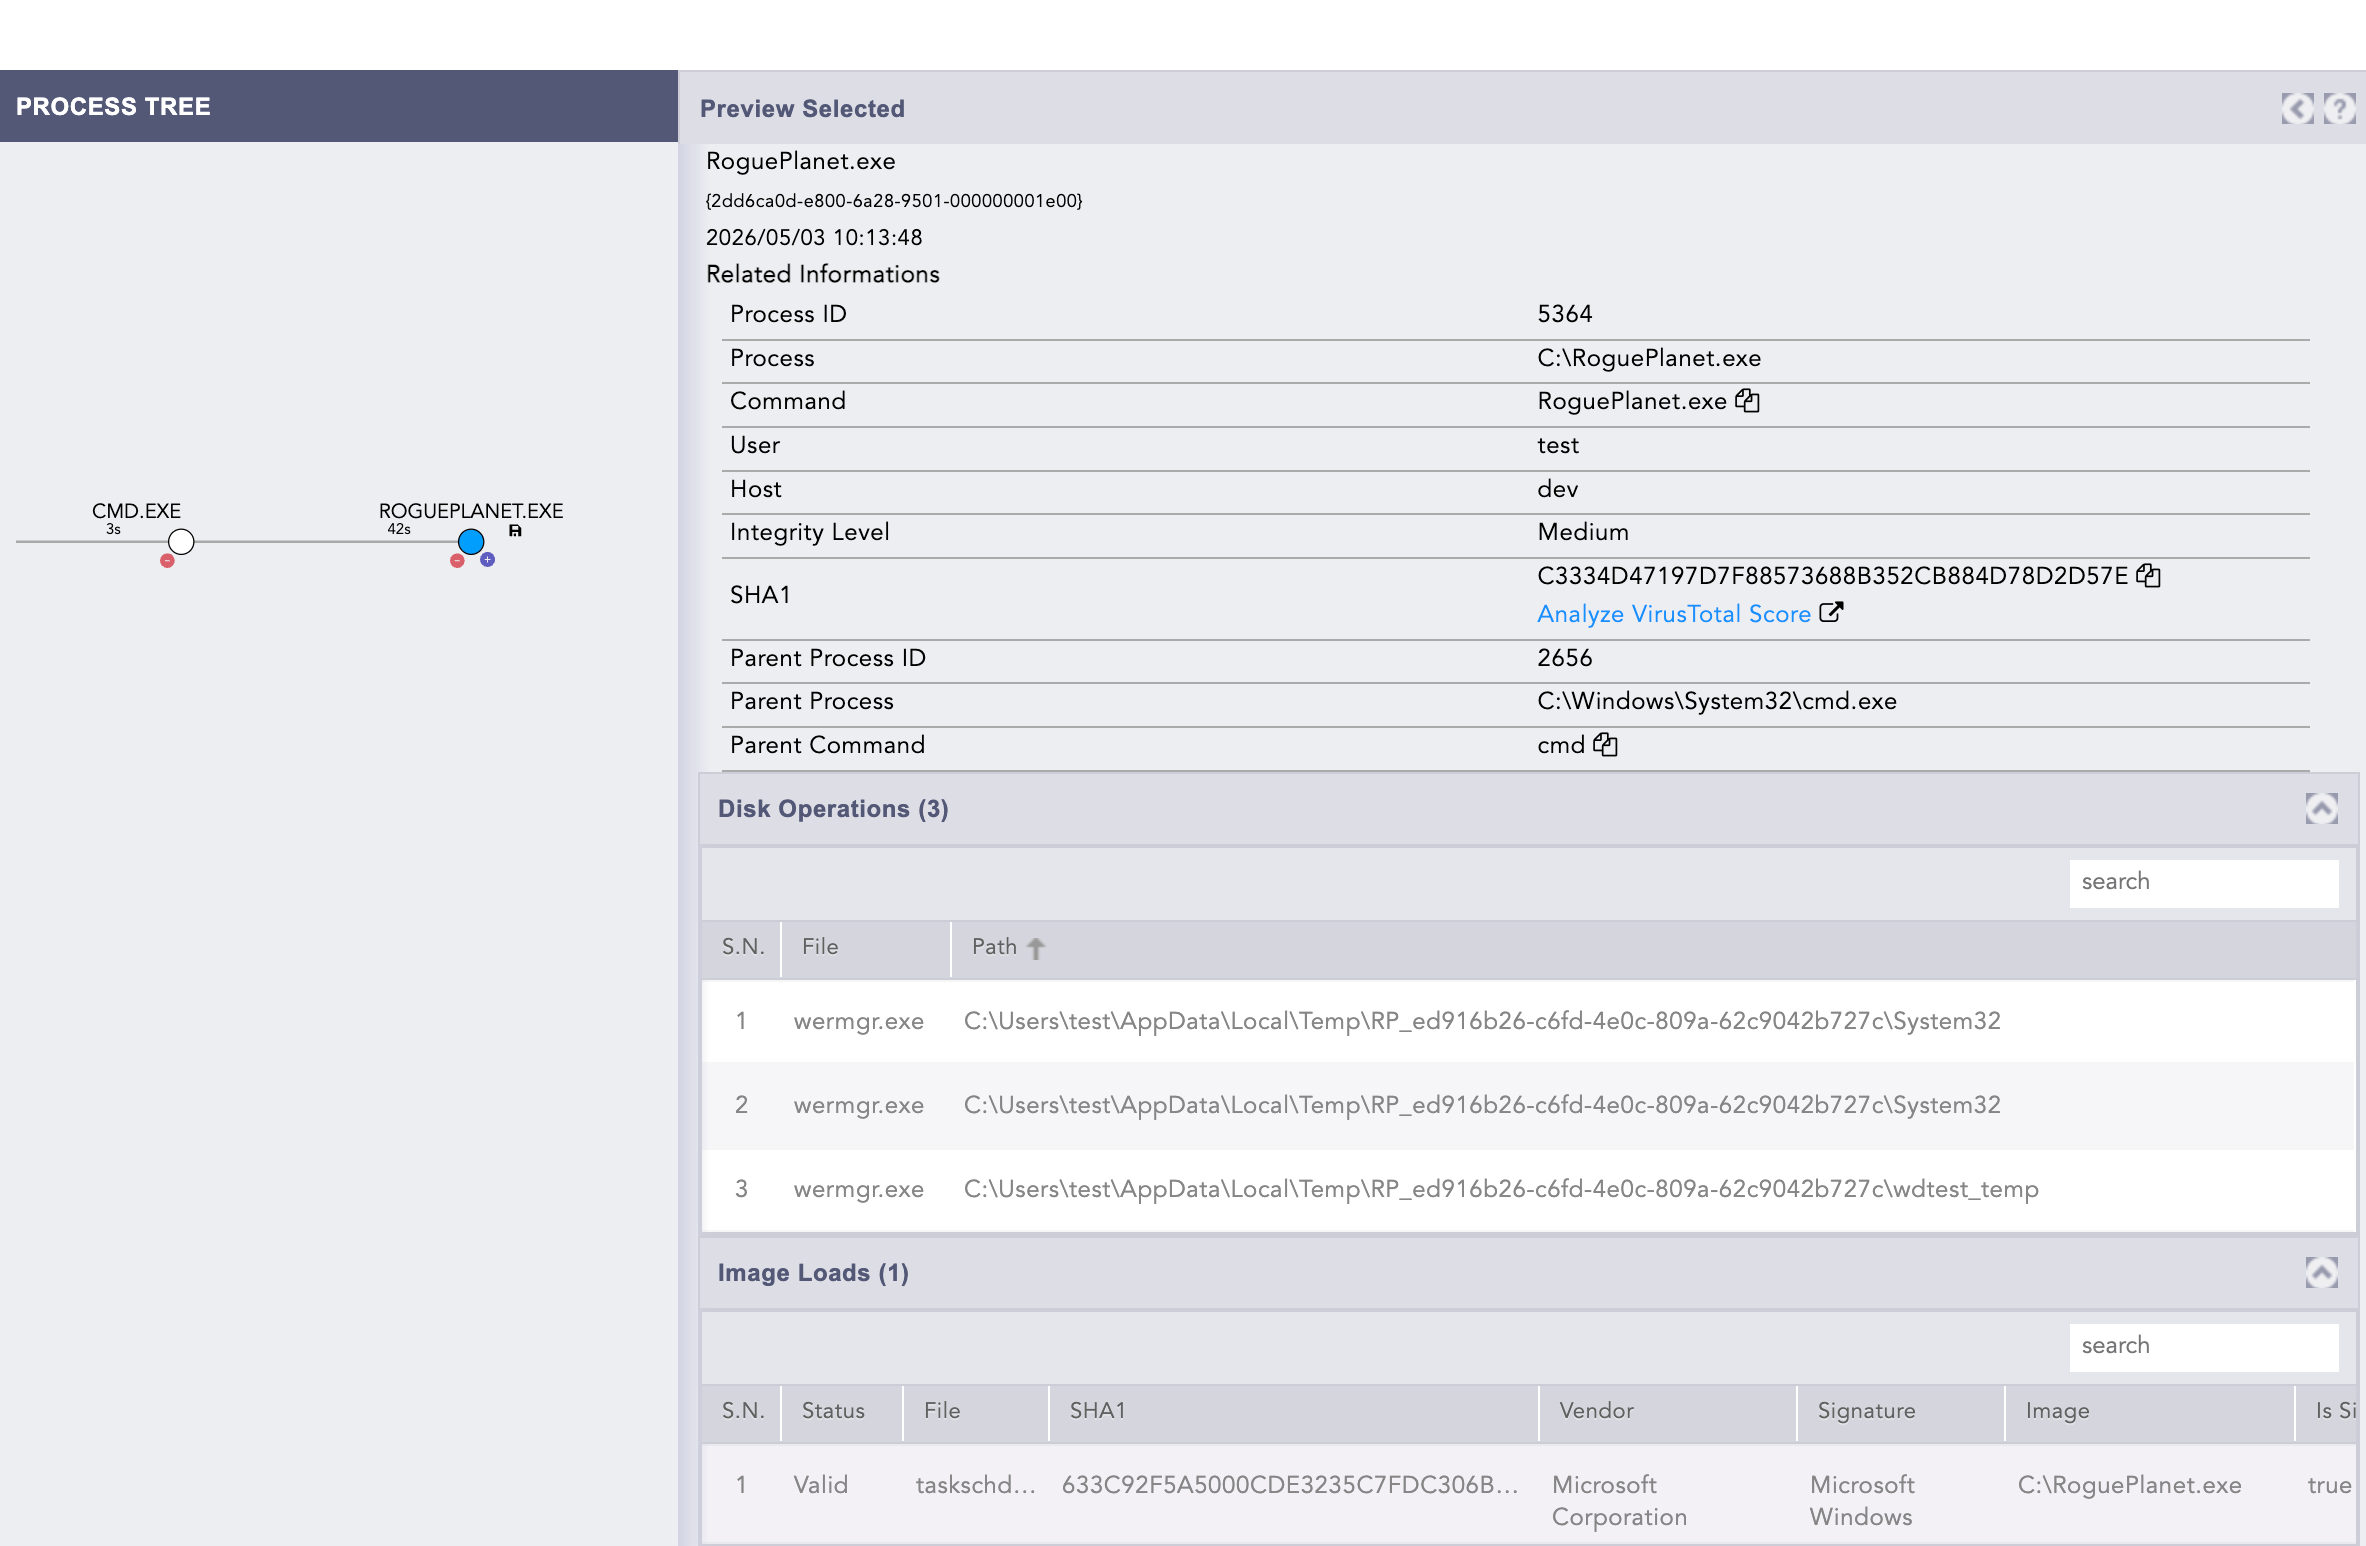
Task: Expand ROGUEPLANET.EXE node with blue plus
Action: pos(487,560)
